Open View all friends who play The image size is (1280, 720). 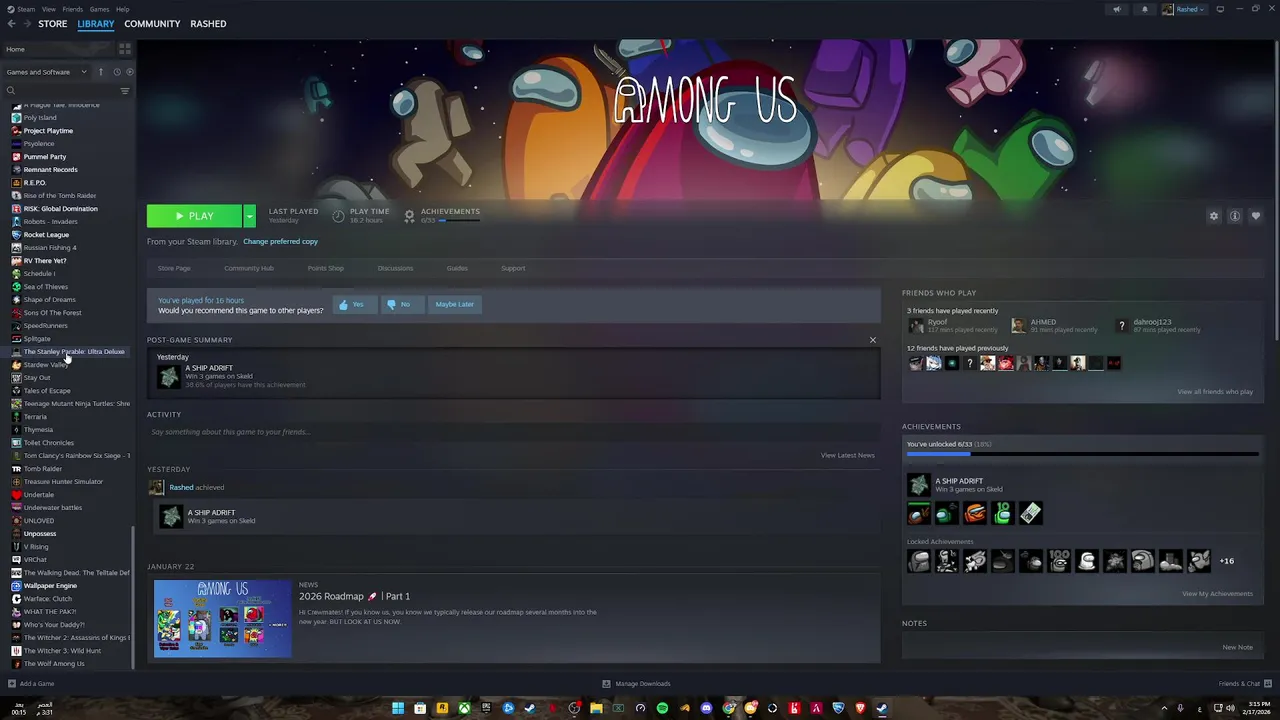point(1215,392)
